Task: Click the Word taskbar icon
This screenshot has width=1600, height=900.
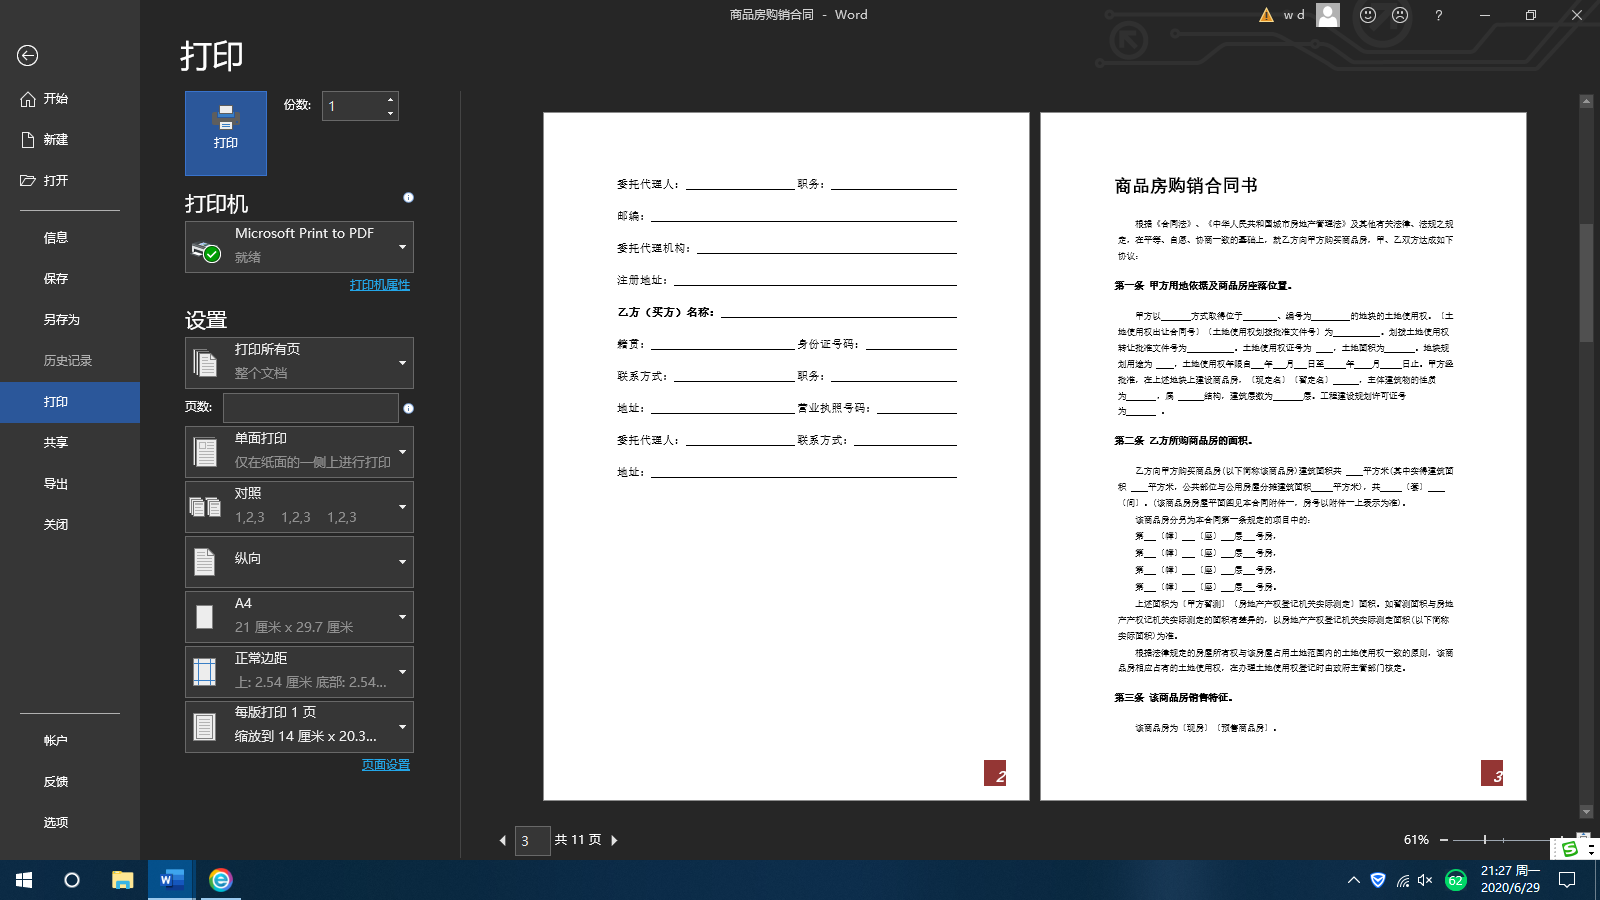Action: [172, 880]
